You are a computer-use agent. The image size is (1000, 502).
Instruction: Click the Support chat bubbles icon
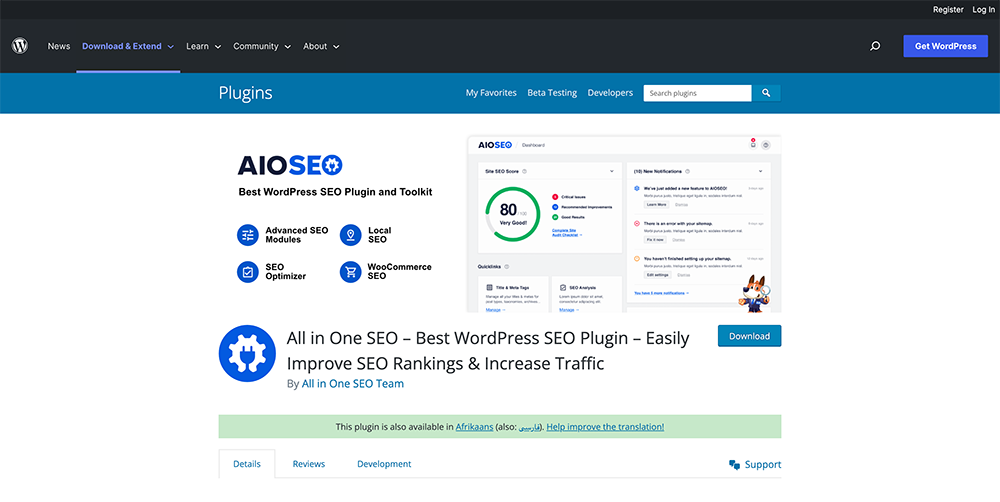coord(735,465)
